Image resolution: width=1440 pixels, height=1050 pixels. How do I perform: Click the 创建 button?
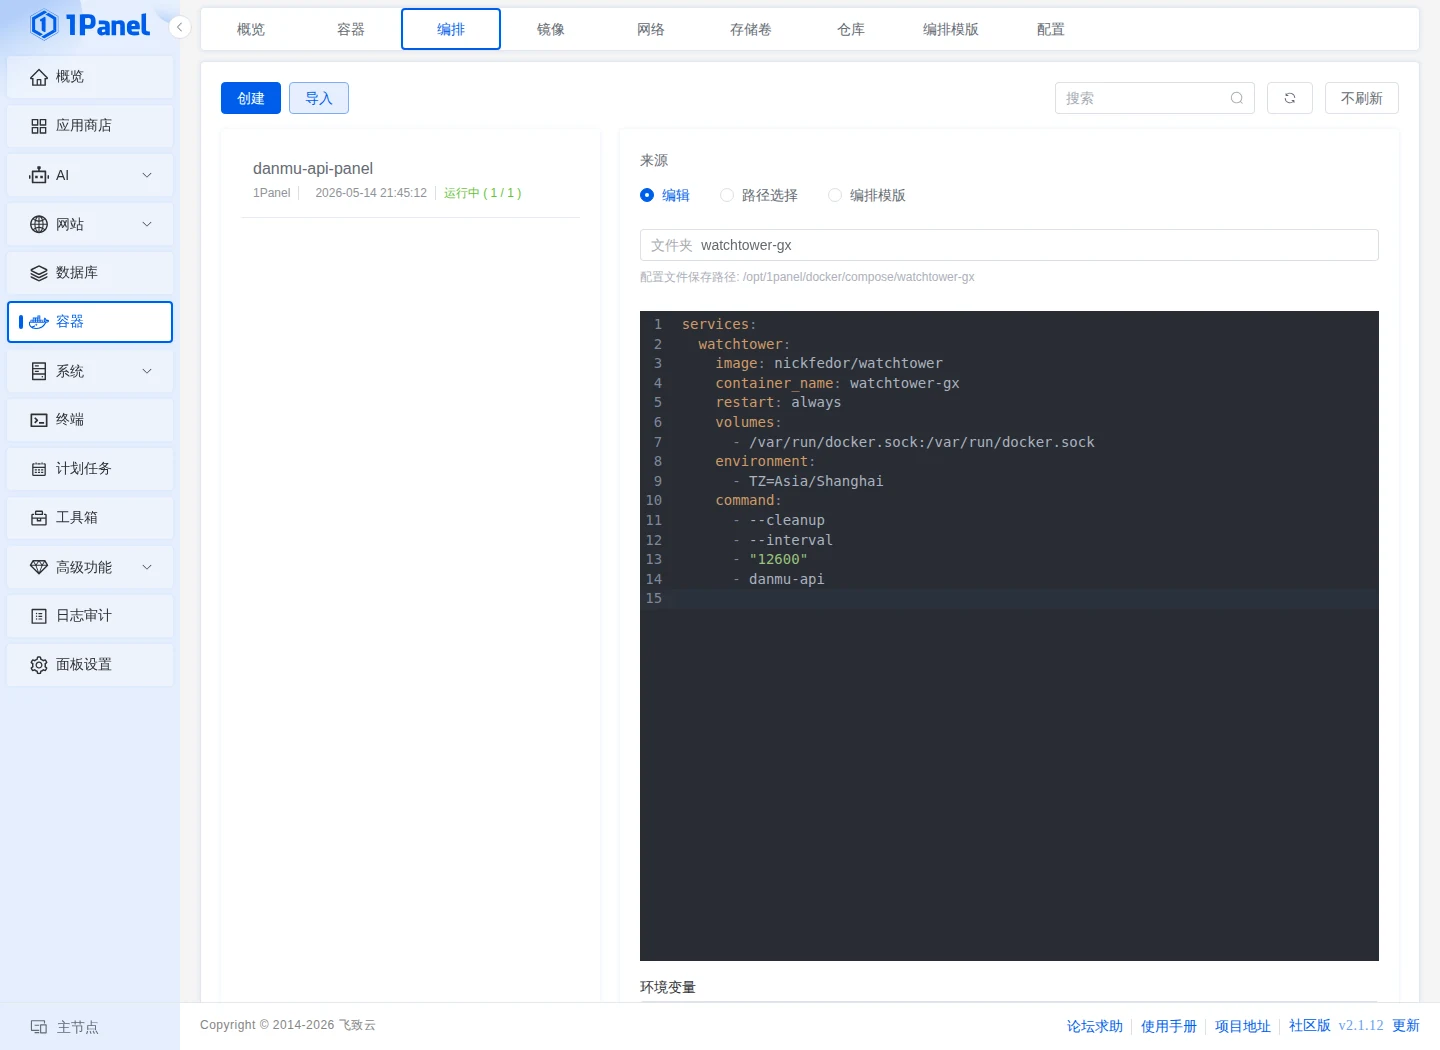251,98
